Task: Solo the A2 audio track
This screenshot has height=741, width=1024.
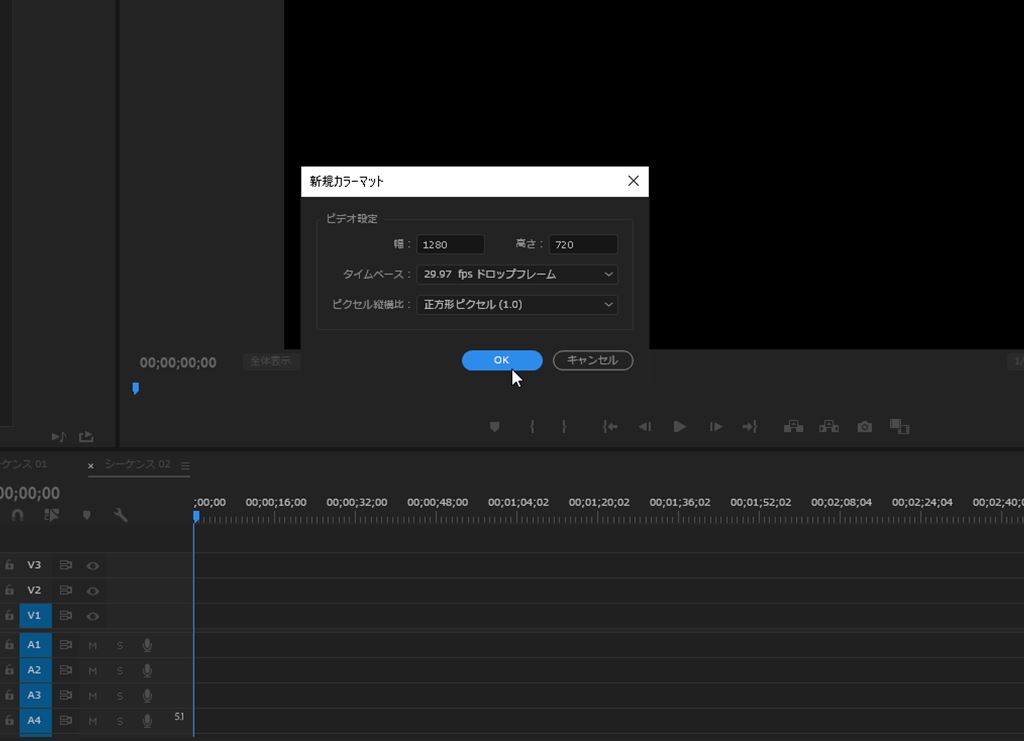Action: [x=120, y=670]
